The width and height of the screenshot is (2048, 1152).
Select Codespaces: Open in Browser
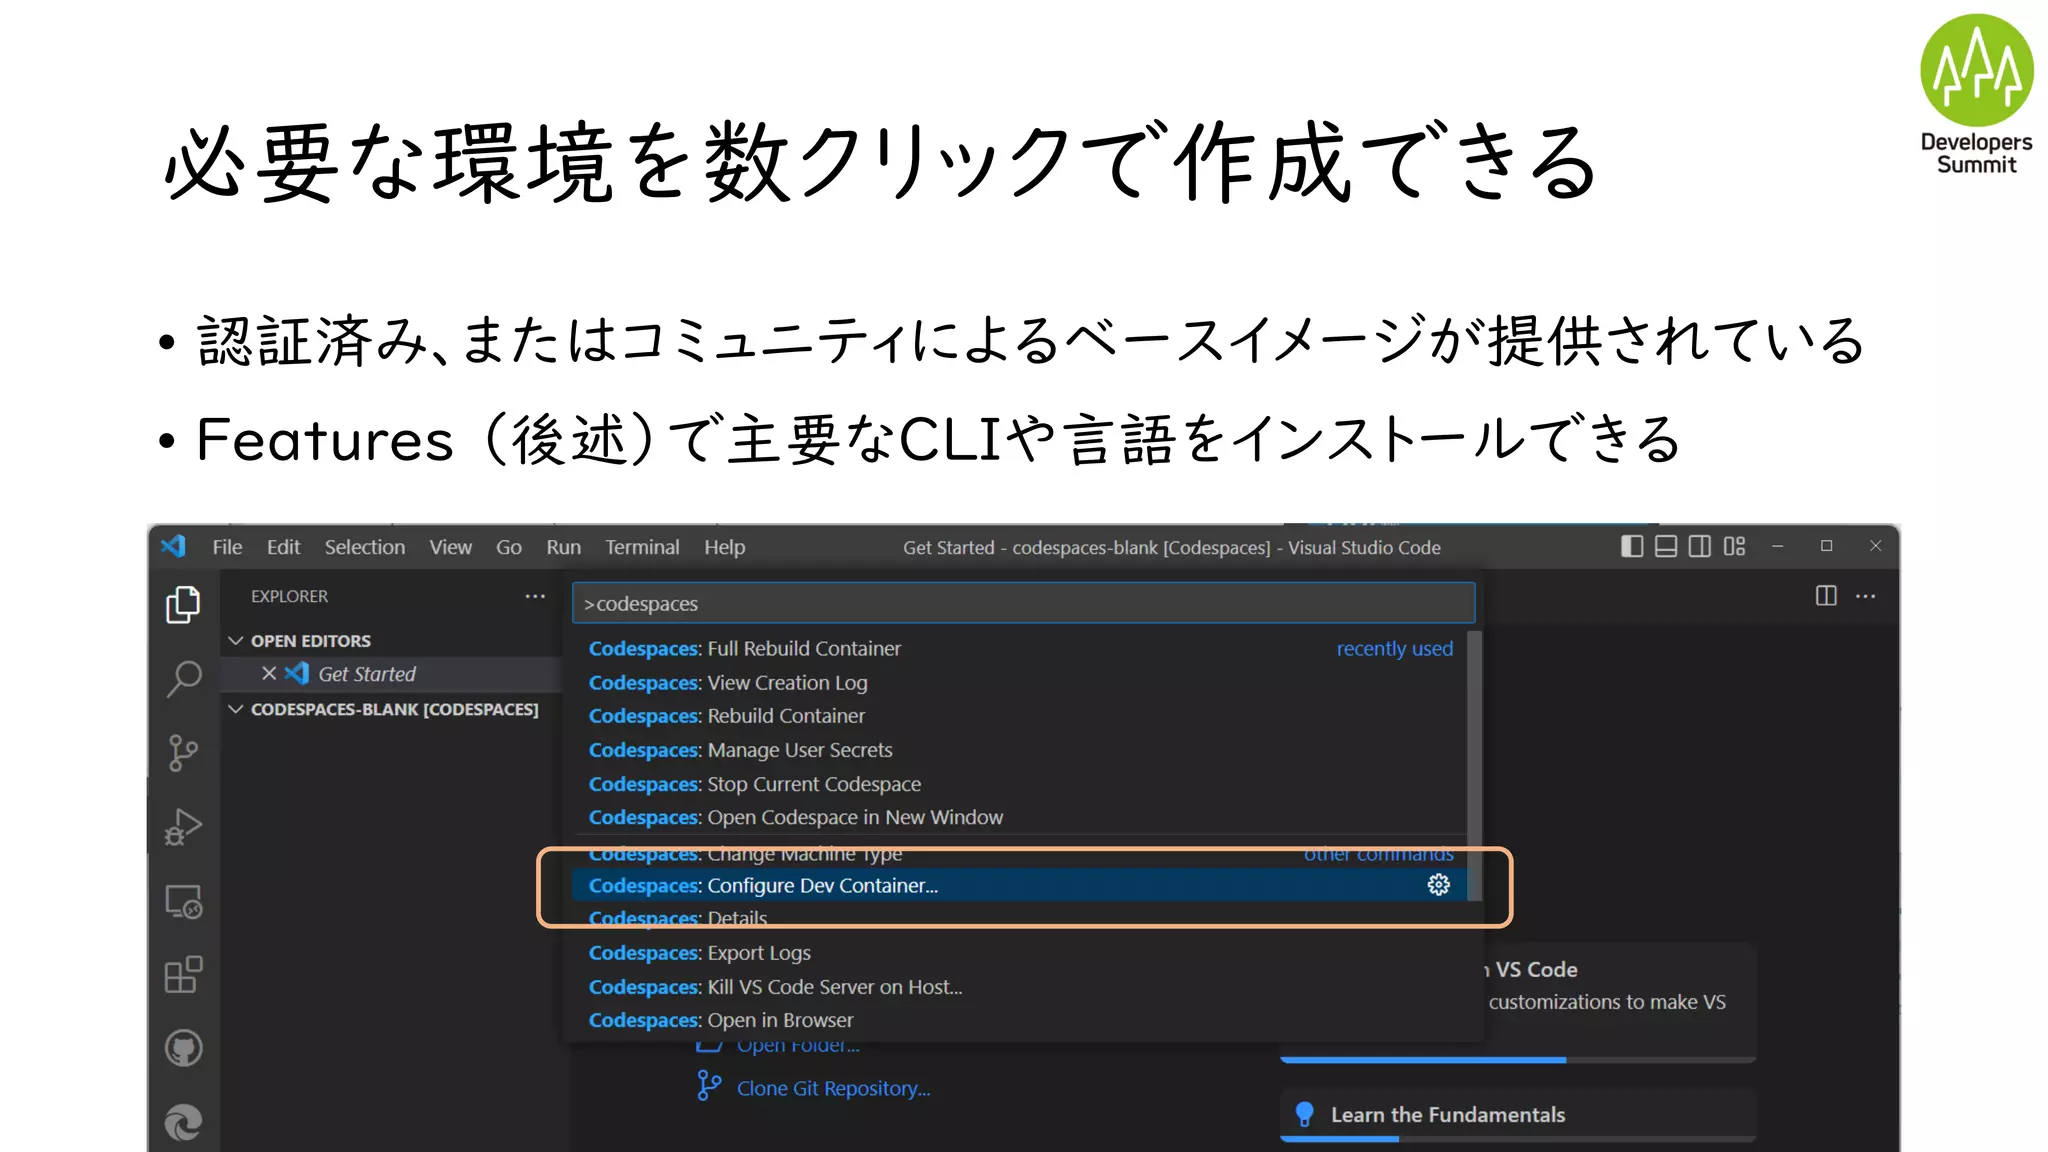(1020, 1020)
